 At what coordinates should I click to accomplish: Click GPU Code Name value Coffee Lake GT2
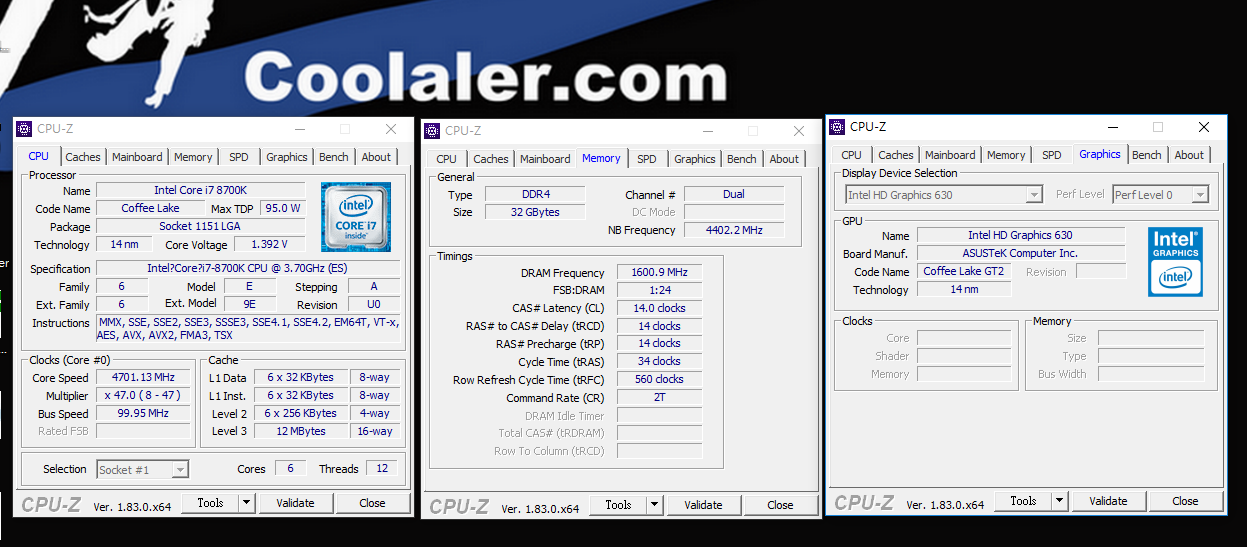point(964,271)
